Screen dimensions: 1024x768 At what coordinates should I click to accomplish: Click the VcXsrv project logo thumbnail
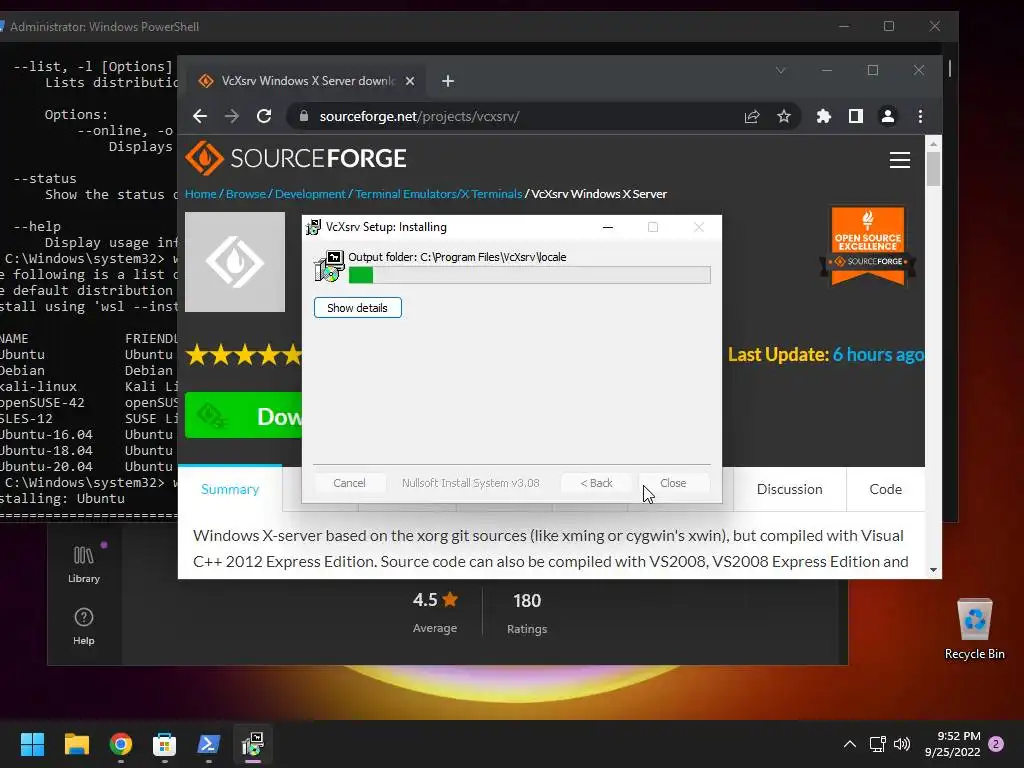pos(235,262)
